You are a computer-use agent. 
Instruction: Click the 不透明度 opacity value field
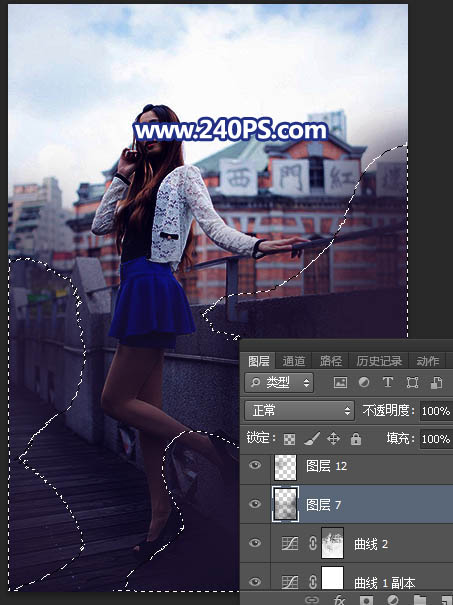pos(436,411)
